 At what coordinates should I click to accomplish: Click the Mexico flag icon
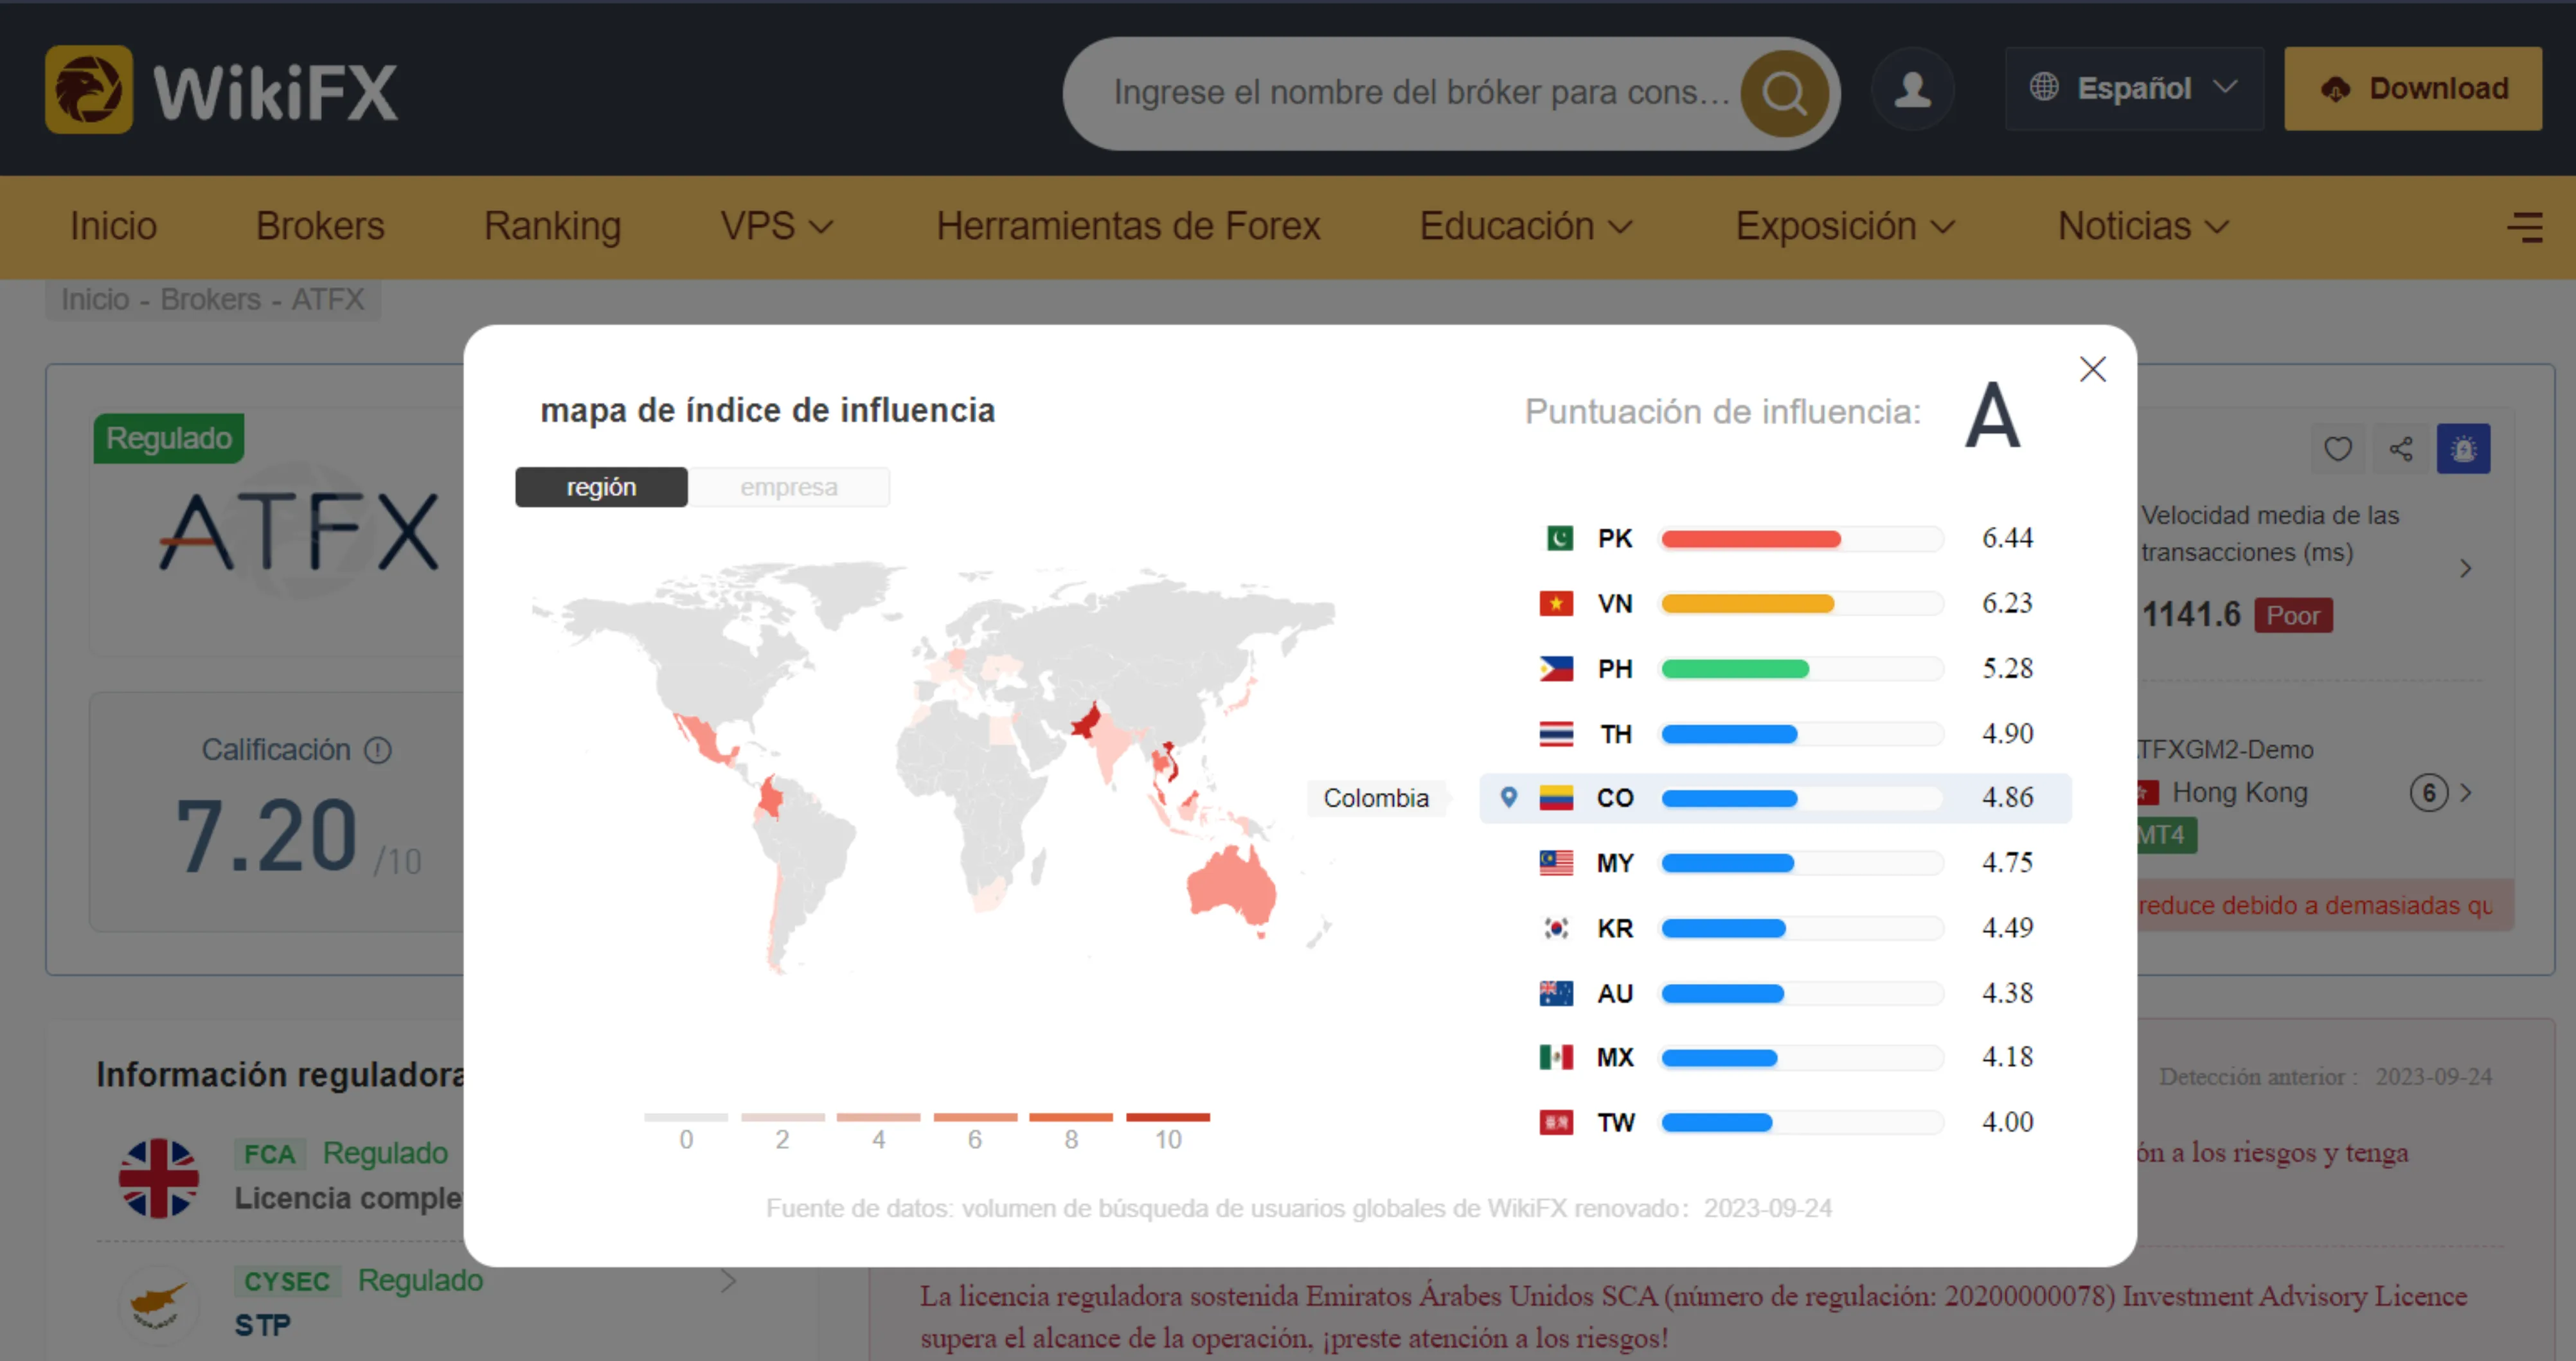tap(1556, 1057)
